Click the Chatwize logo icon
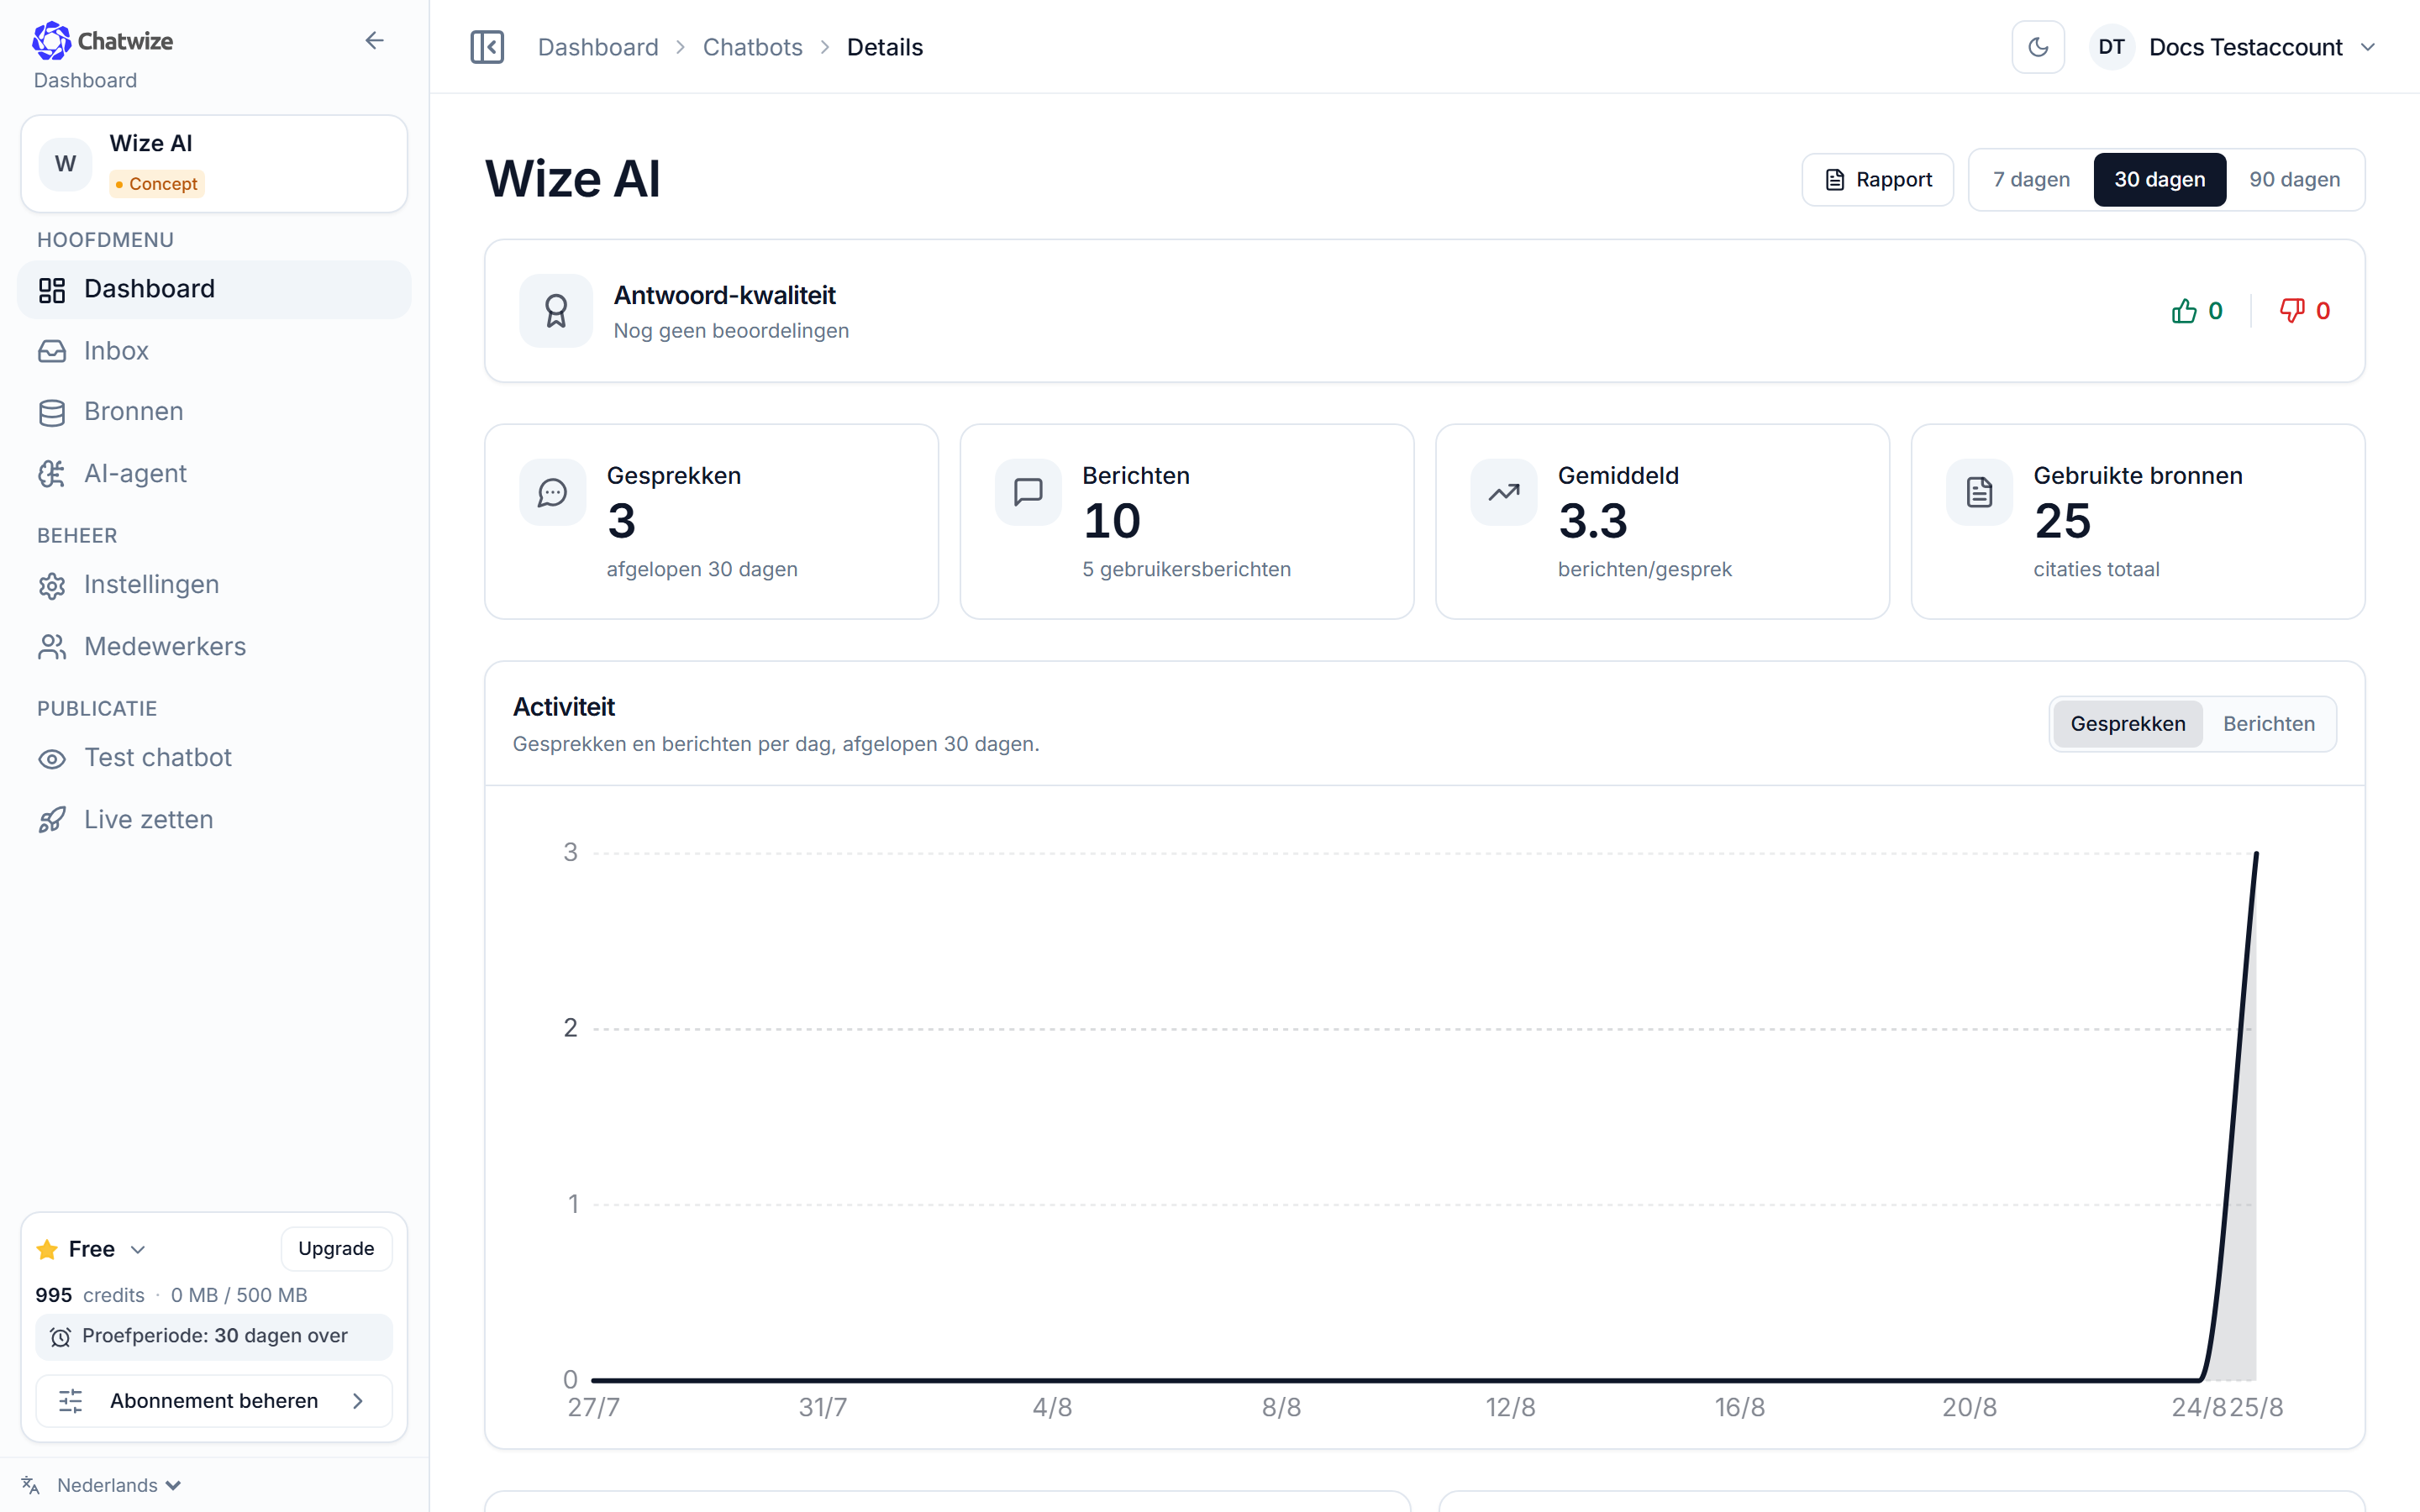 (x=51, y=41)
